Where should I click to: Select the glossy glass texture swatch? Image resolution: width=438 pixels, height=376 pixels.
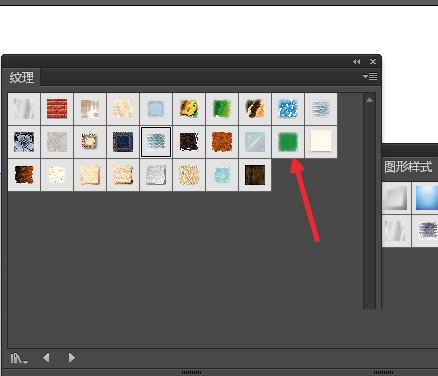[255, 142]
